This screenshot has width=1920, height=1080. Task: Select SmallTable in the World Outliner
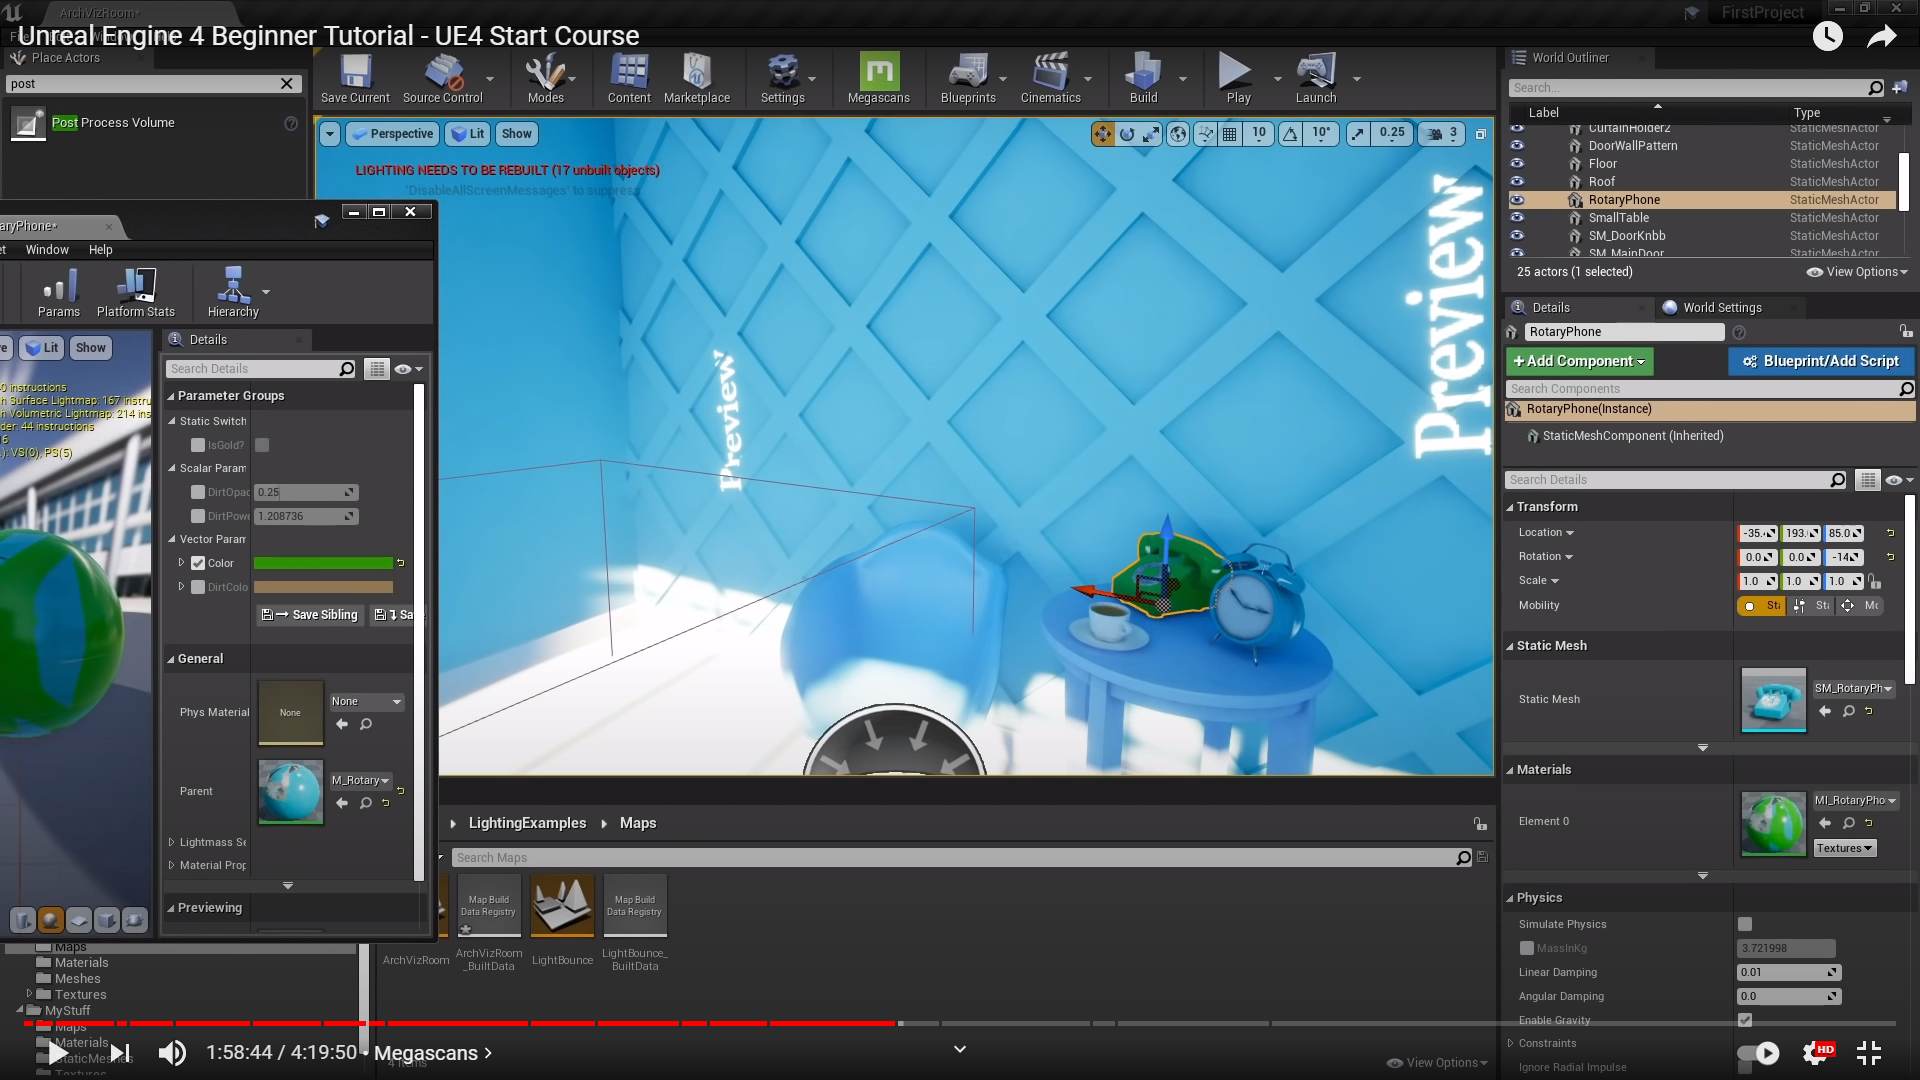pyautogui.click(x=1618, y=218)
